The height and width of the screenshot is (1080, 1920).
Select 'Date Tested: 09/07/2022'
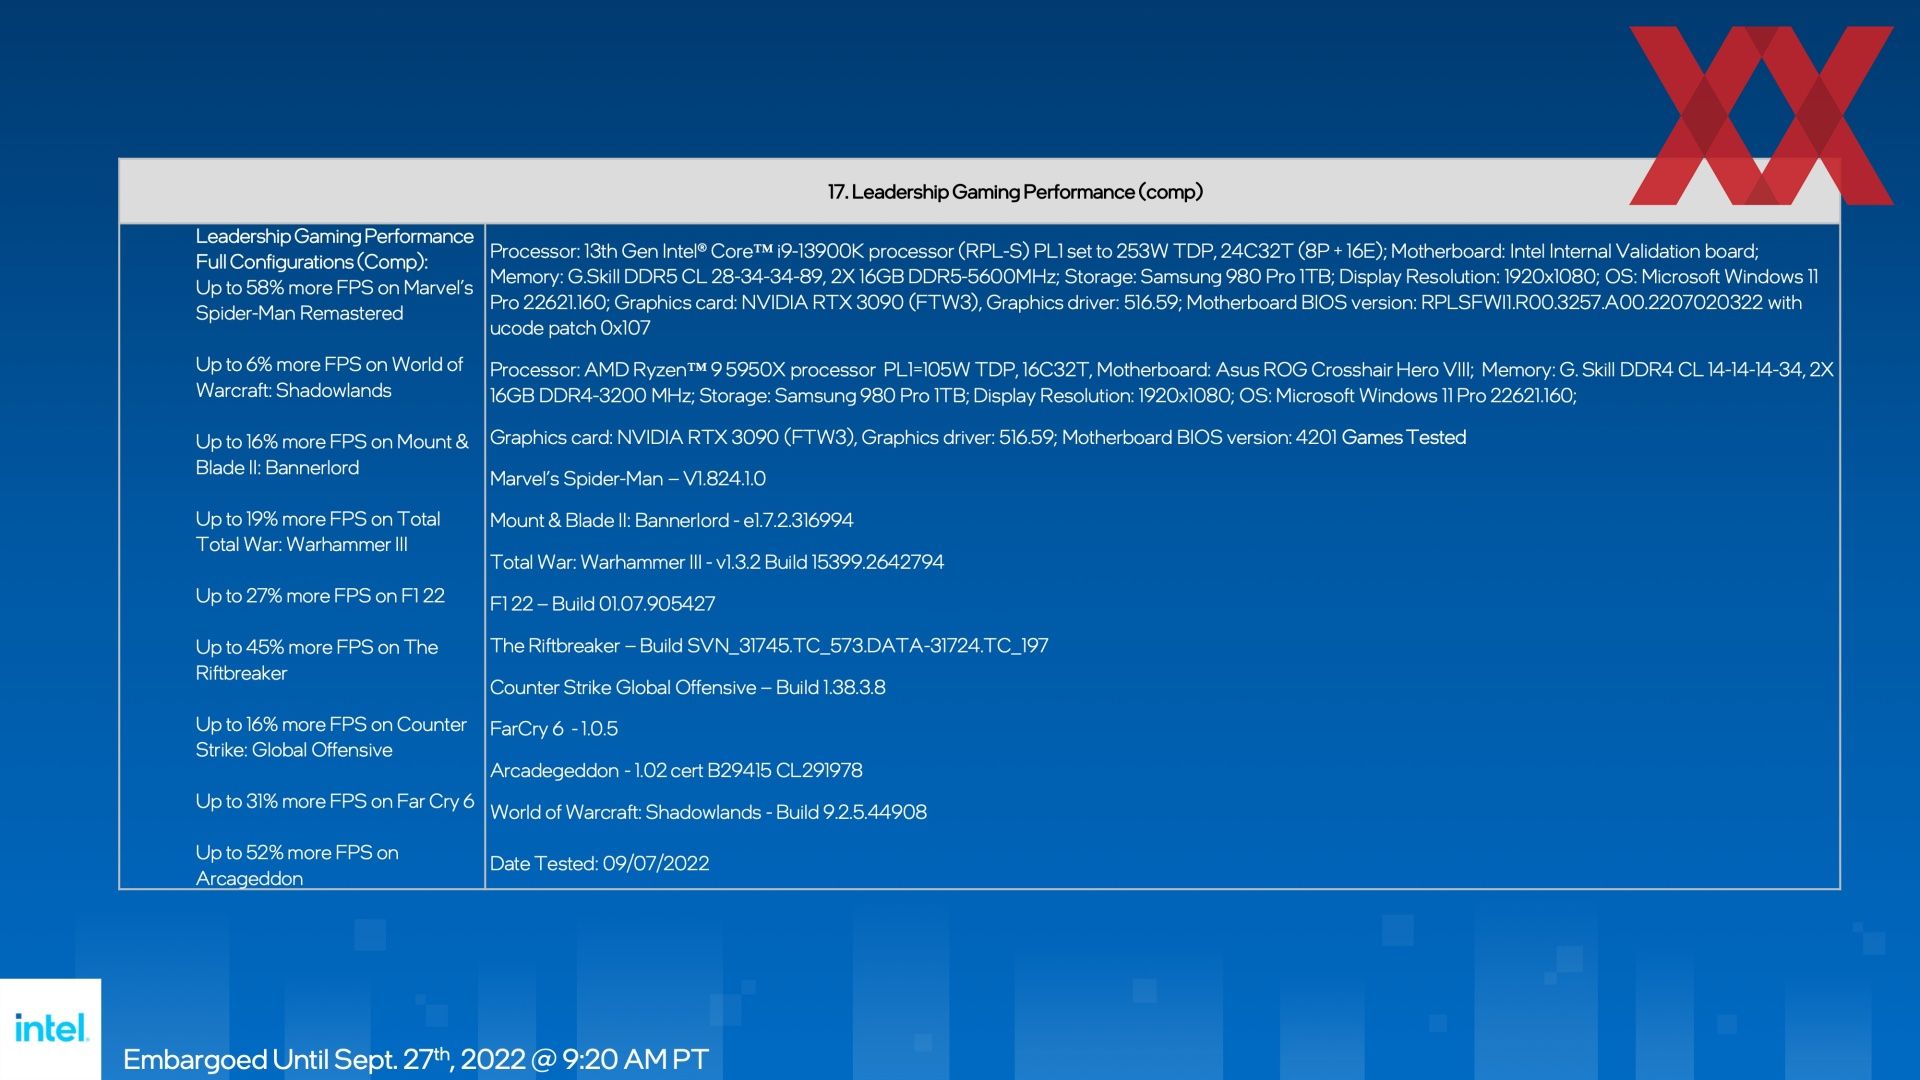[x=600, y=864]
